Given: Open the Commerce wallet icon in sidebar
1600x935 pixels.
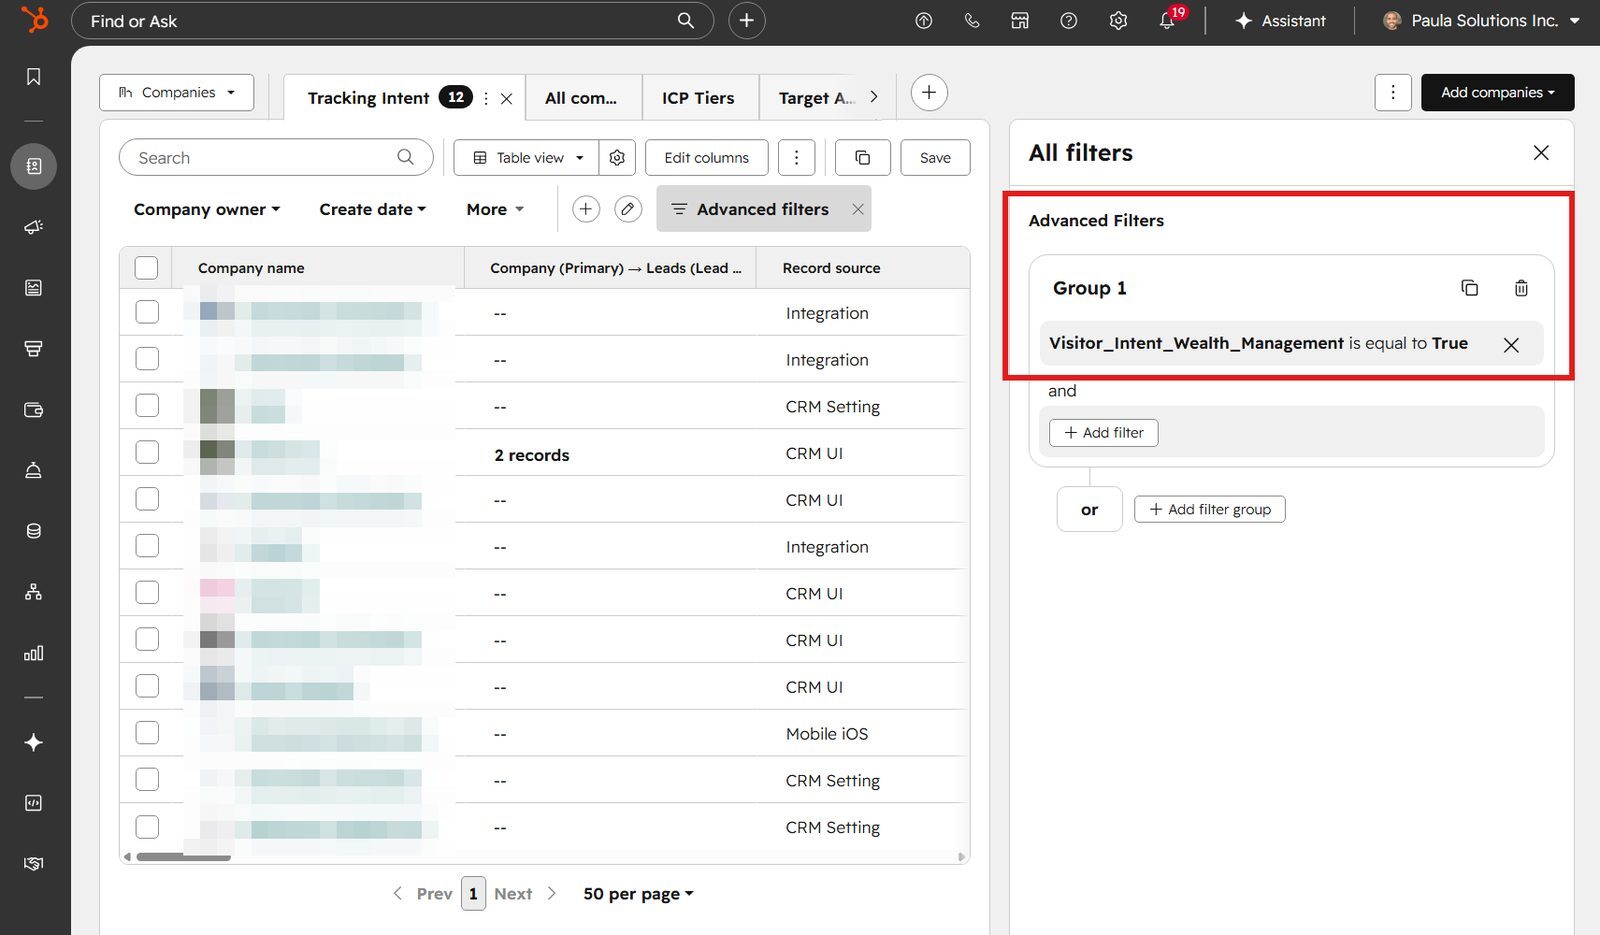Looking at the screenshot, I should click(33, 410).
